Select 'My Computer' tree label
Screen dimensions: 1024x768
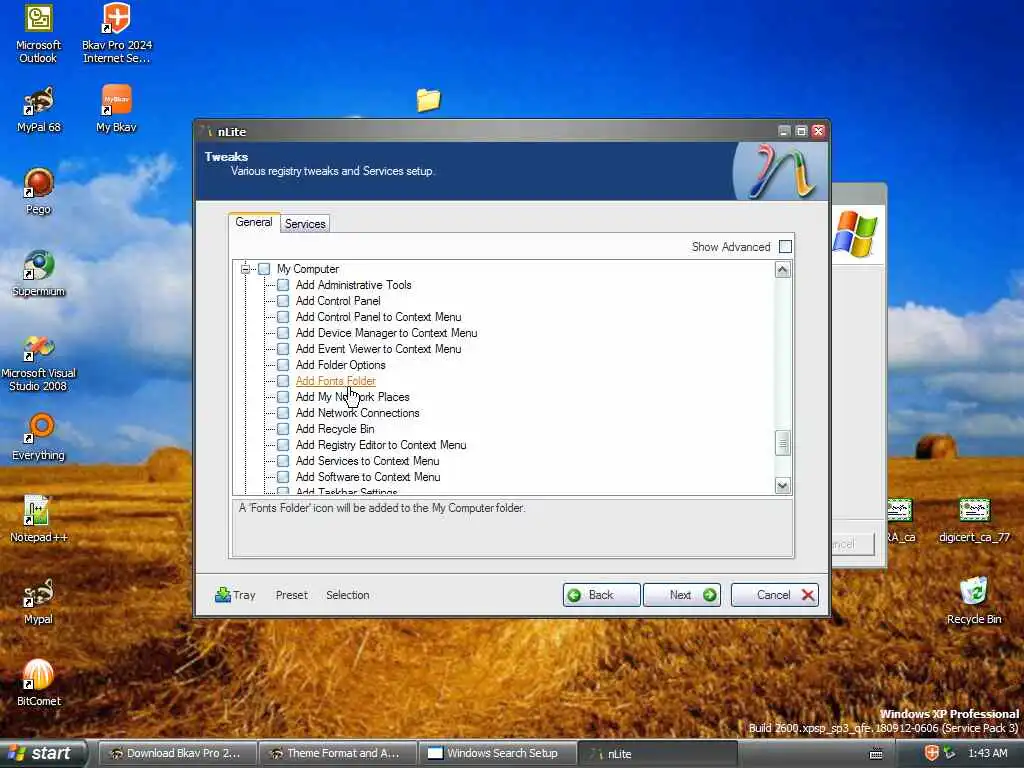click(x=308, y=269)
